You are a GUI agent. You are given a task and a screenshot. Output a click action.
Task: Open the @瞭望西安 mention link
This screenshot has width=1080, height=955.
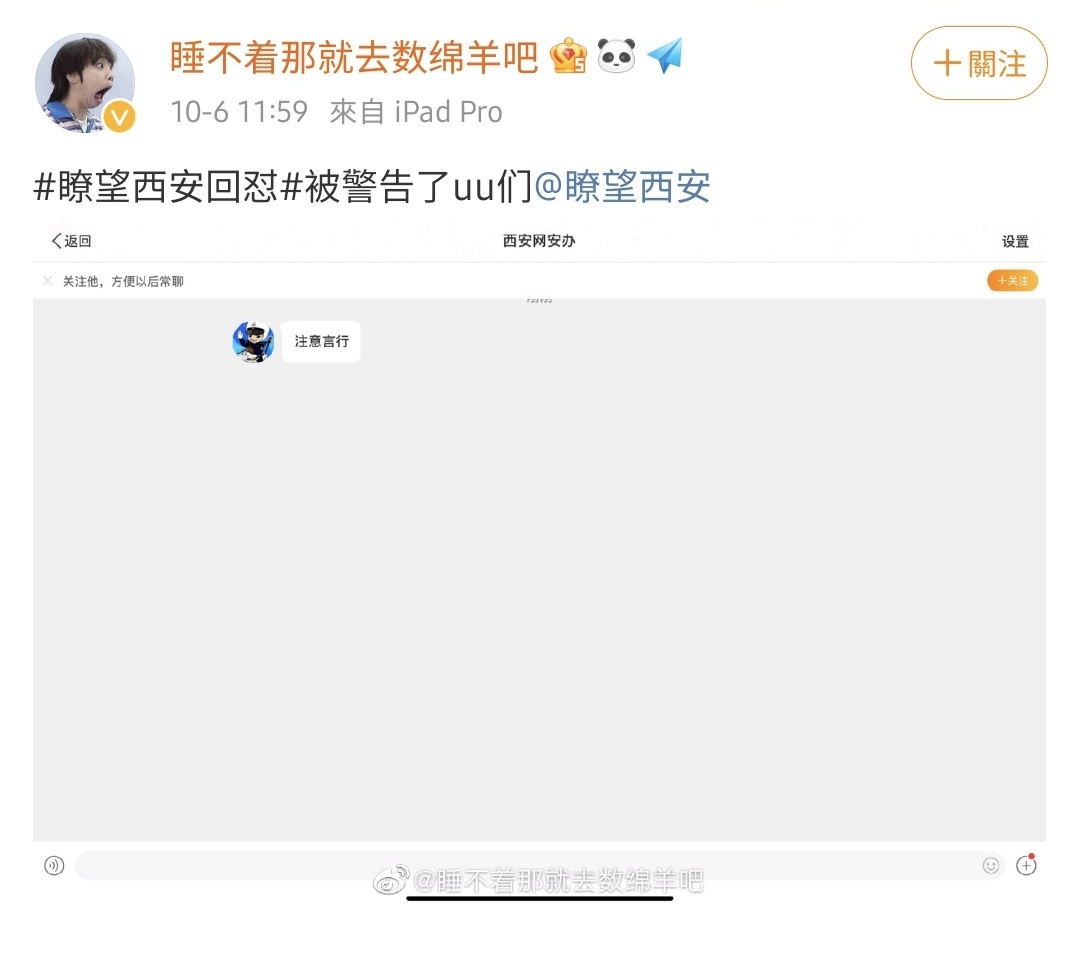[x=622, y=187]
